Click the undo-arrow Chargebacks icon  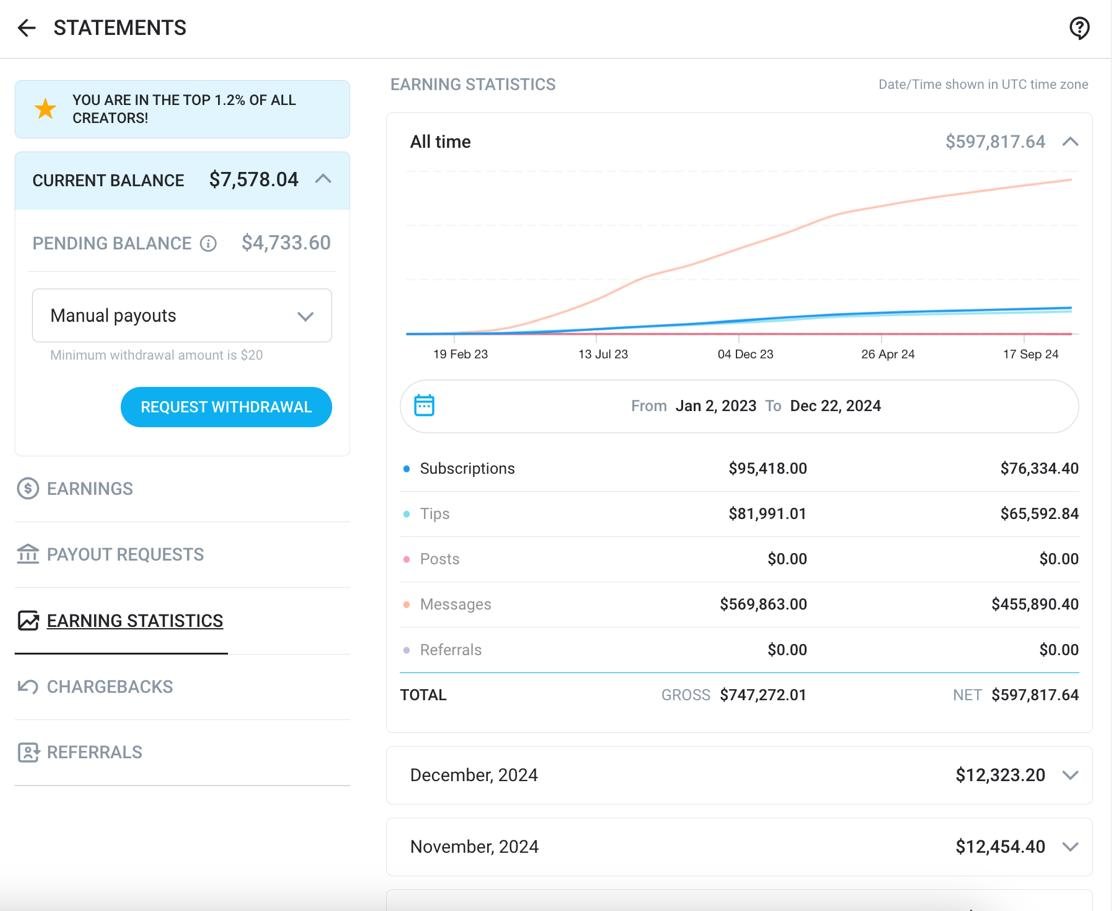pyautogui.click(x=28, y=686)
